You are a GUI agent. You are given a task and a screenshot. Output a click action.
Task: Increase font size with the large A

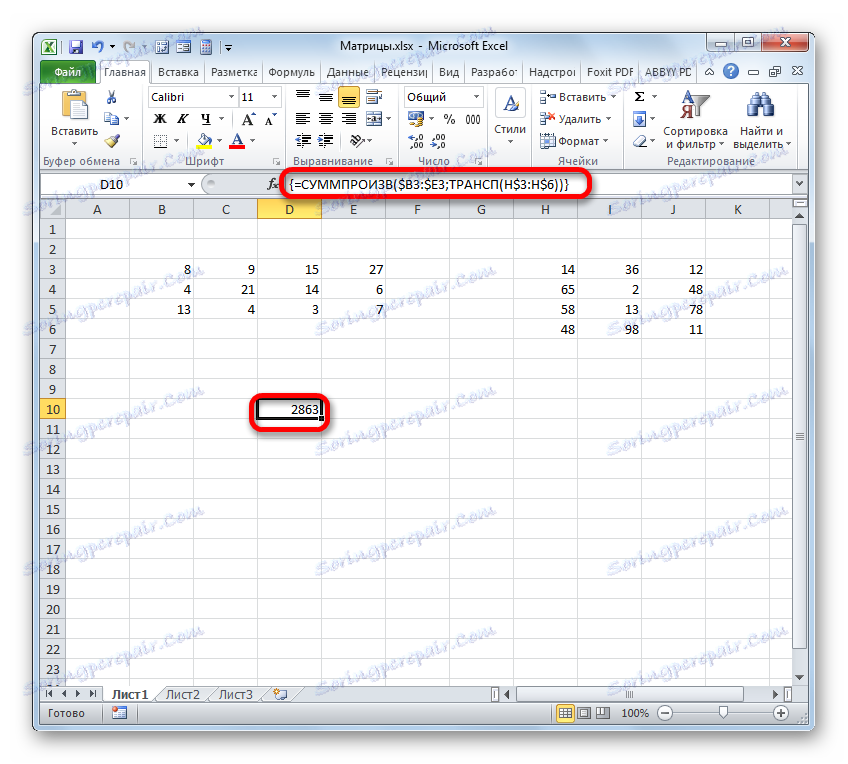click(x=248, y=119)
